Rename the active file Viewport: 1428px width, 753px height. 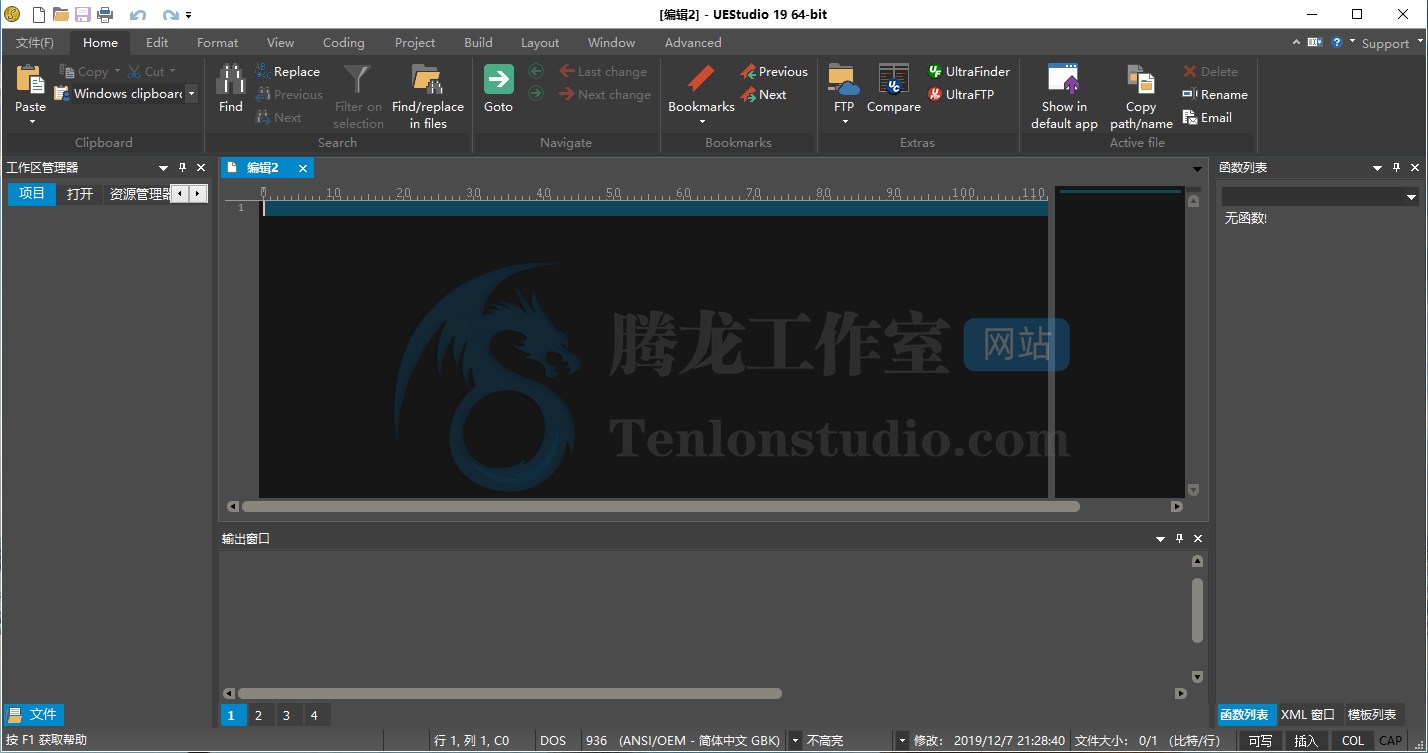point(1215,94)
